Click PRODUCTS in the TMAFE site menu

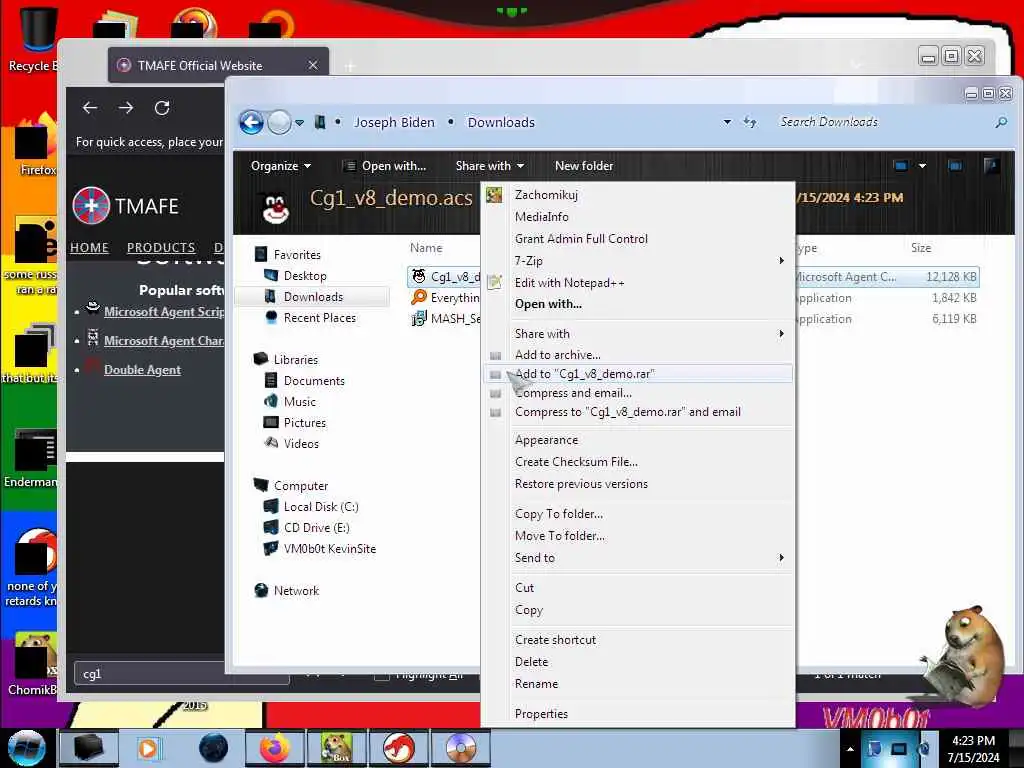161,248
